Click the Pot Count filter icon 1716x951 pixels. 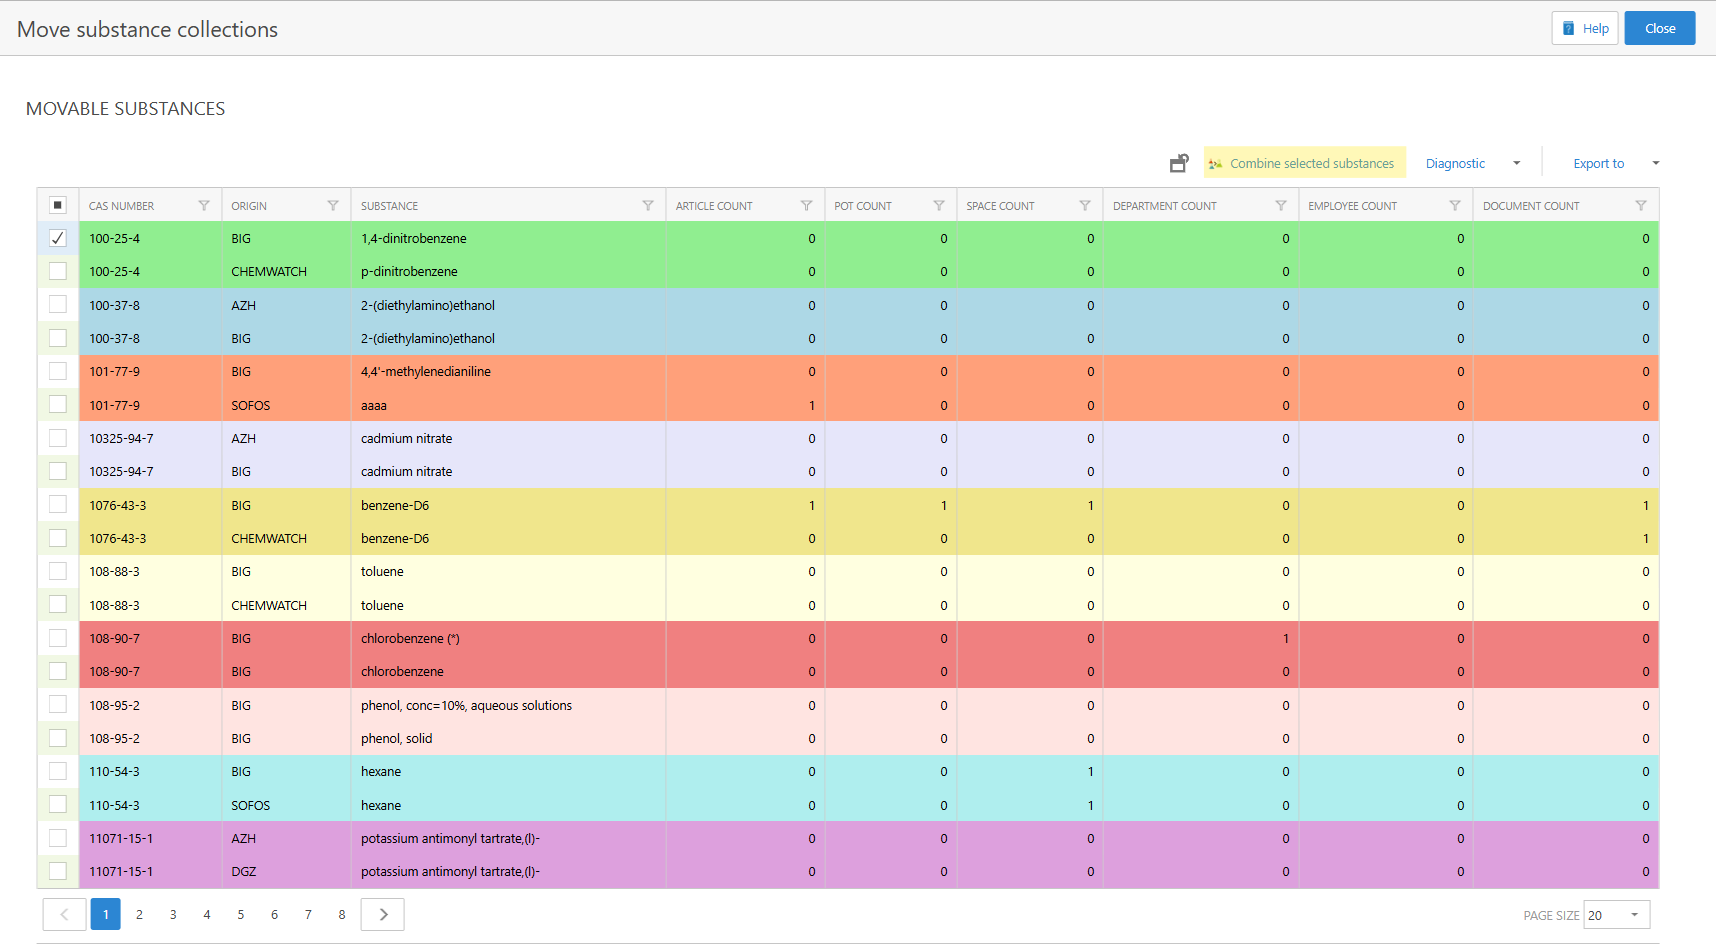pos(939,206)
